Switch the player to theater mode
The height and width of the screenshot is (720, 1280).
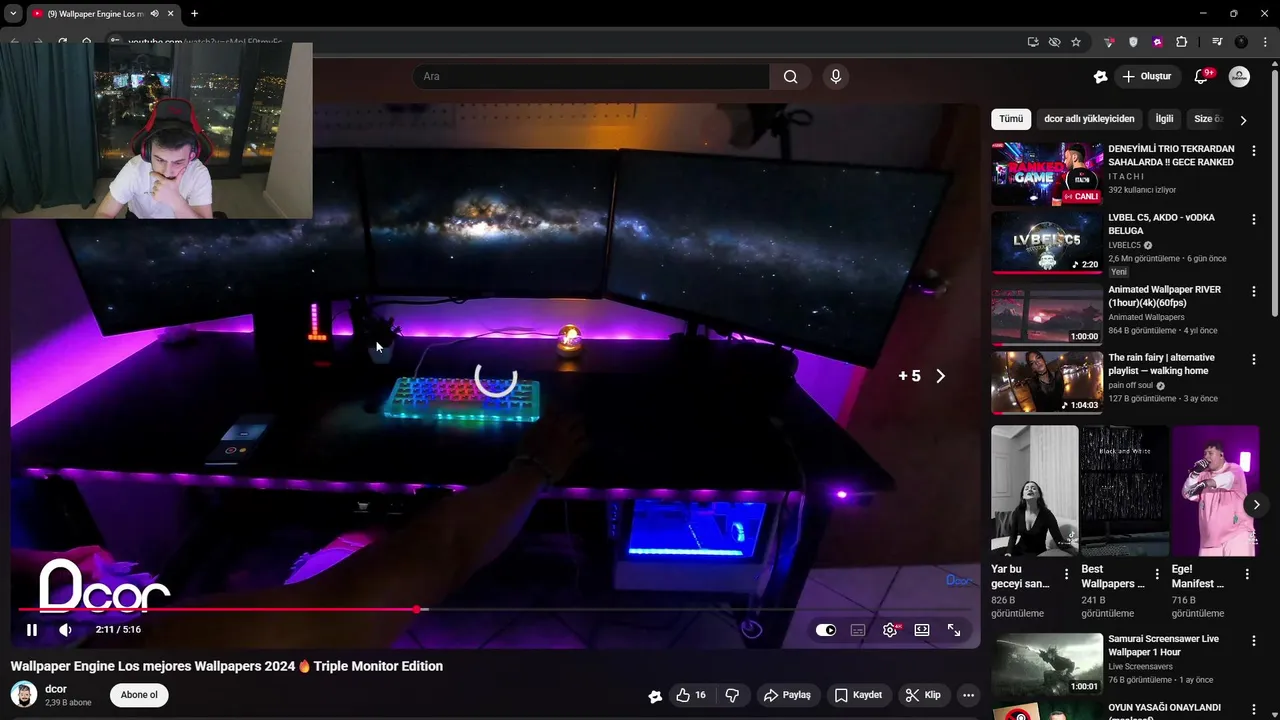pos(922,630)
